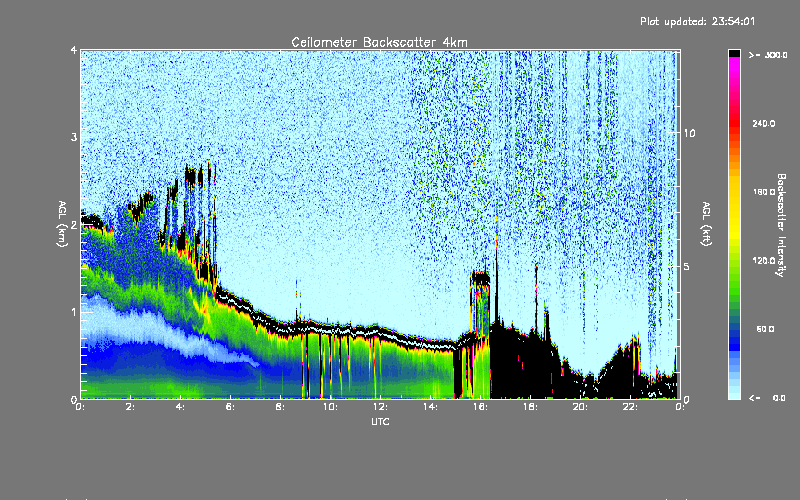Screen dimensions: 800x500
Task: Click the tall cloud column near 16: UTC
Action: (x=480, y=306)
